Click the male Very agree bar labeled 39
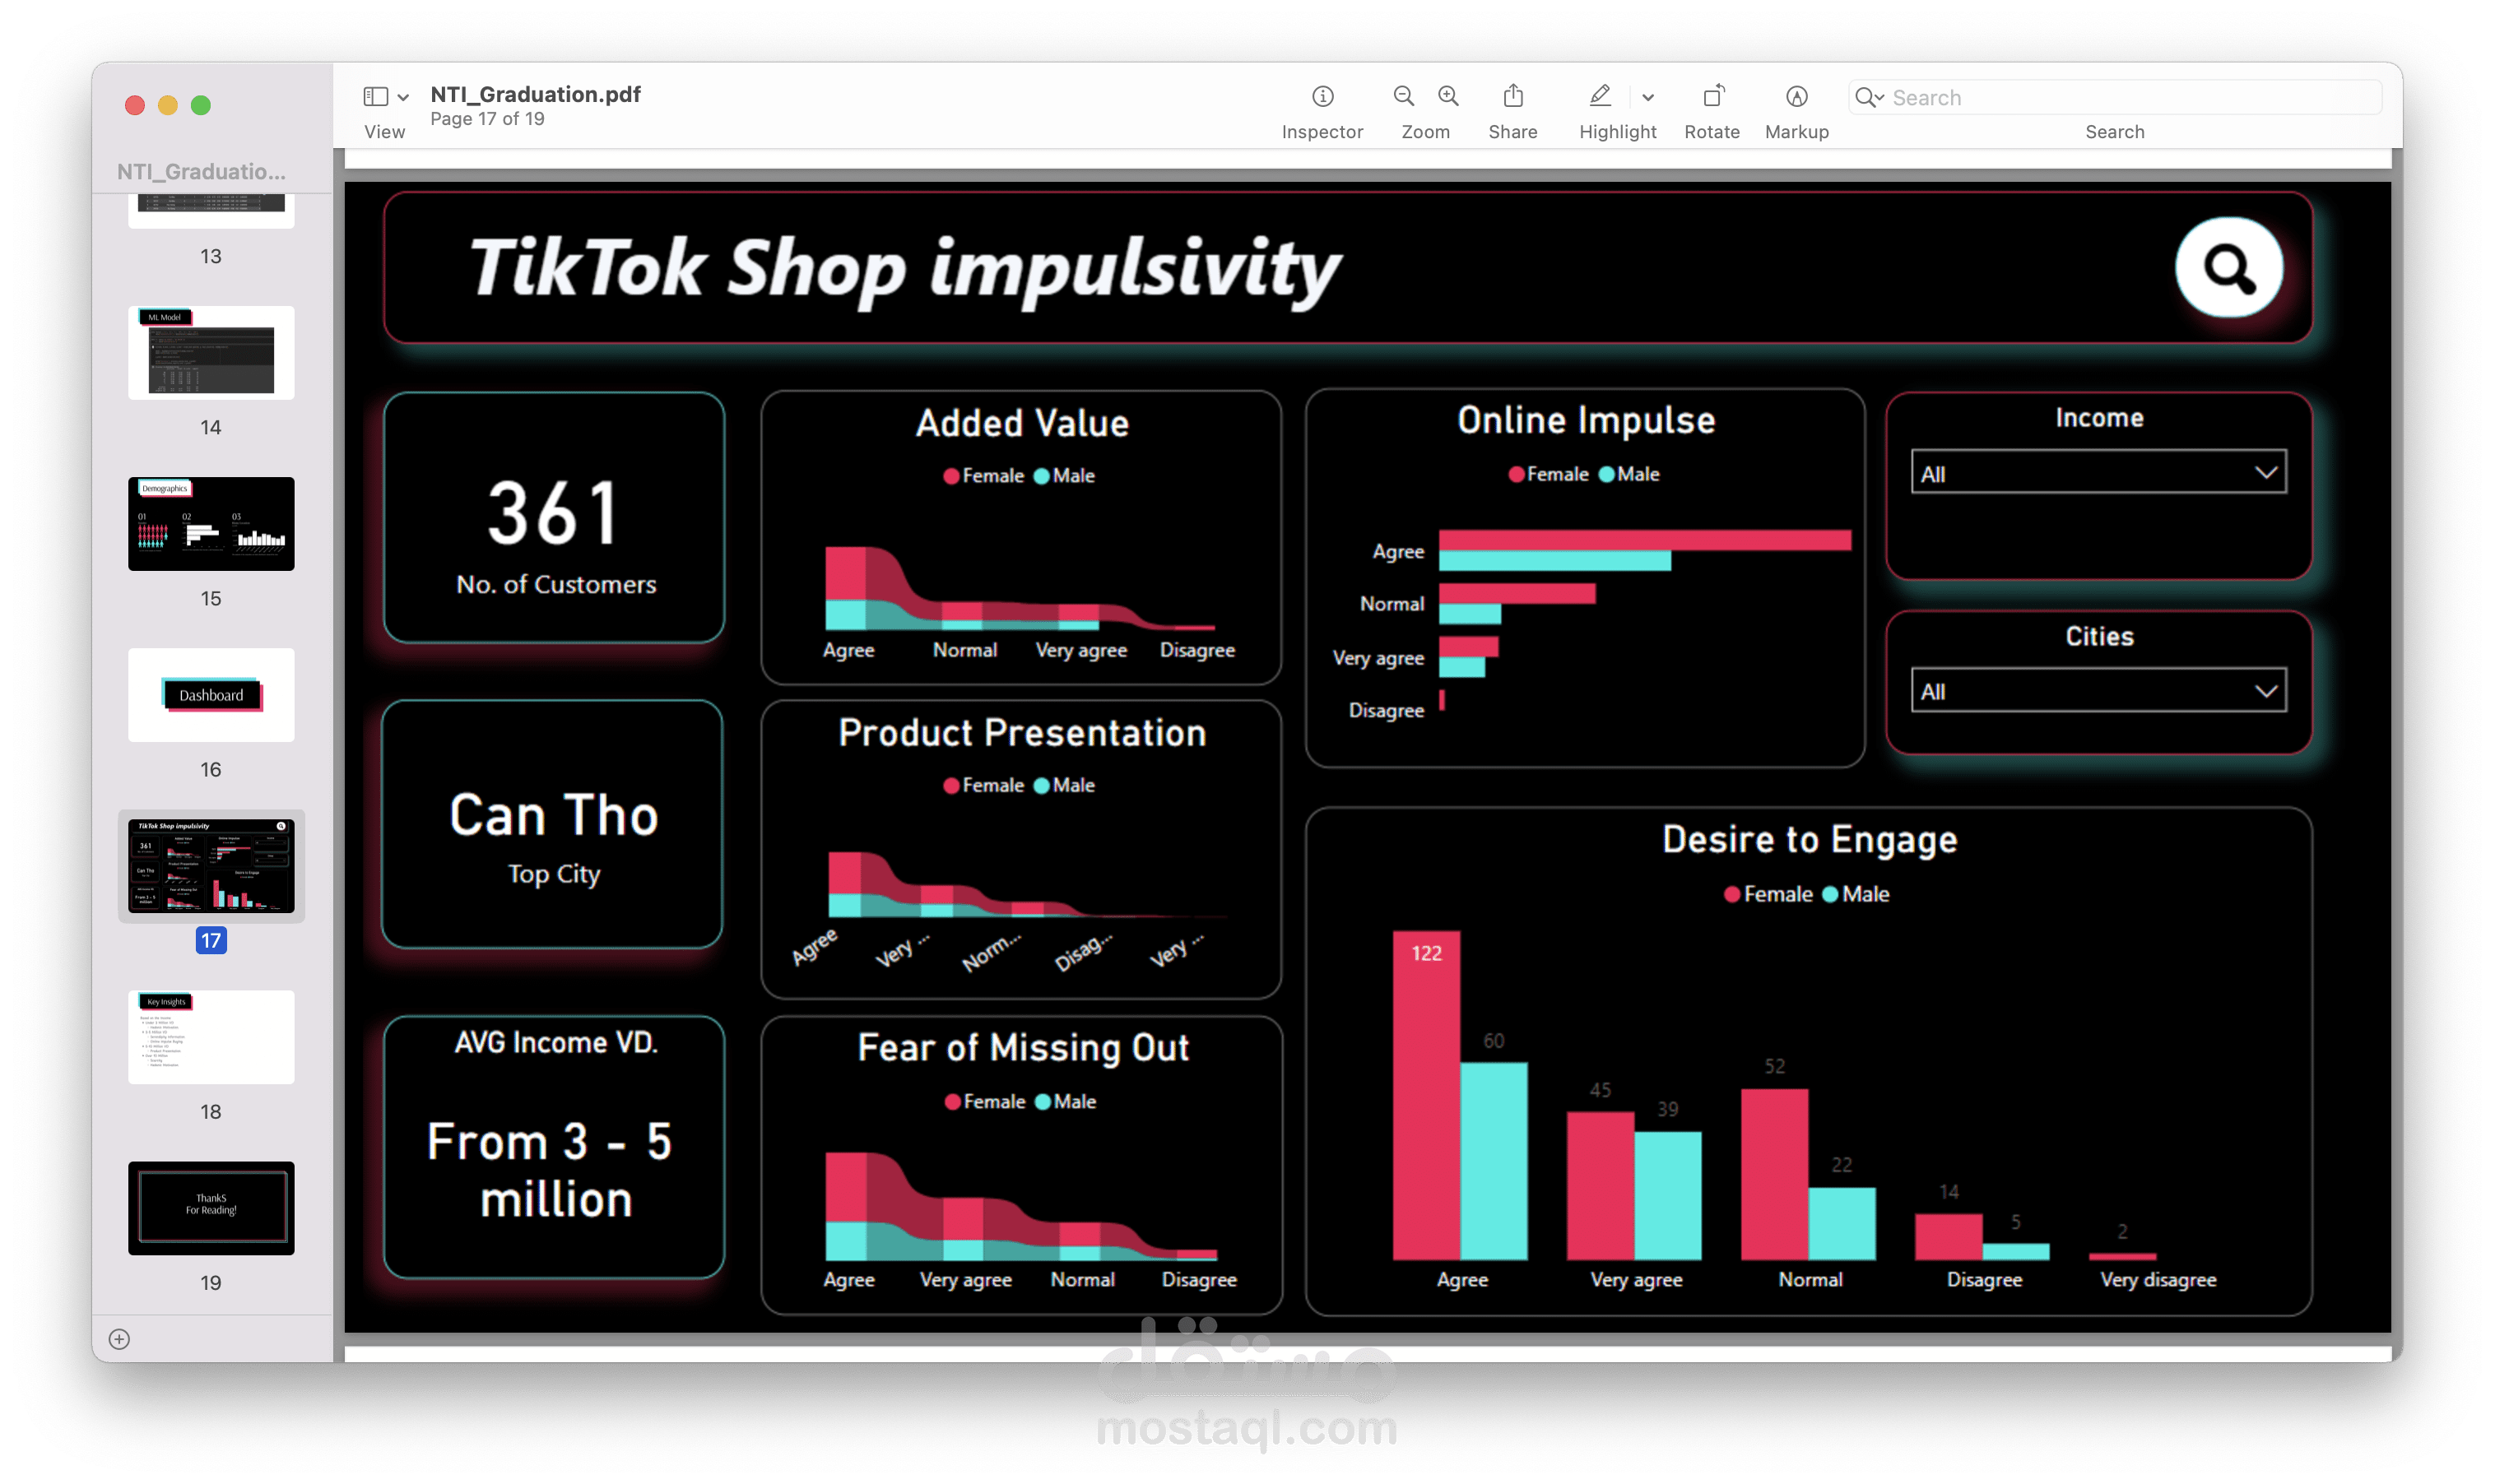This screenshot has width=2495, height=1484. (1667, 1195)
